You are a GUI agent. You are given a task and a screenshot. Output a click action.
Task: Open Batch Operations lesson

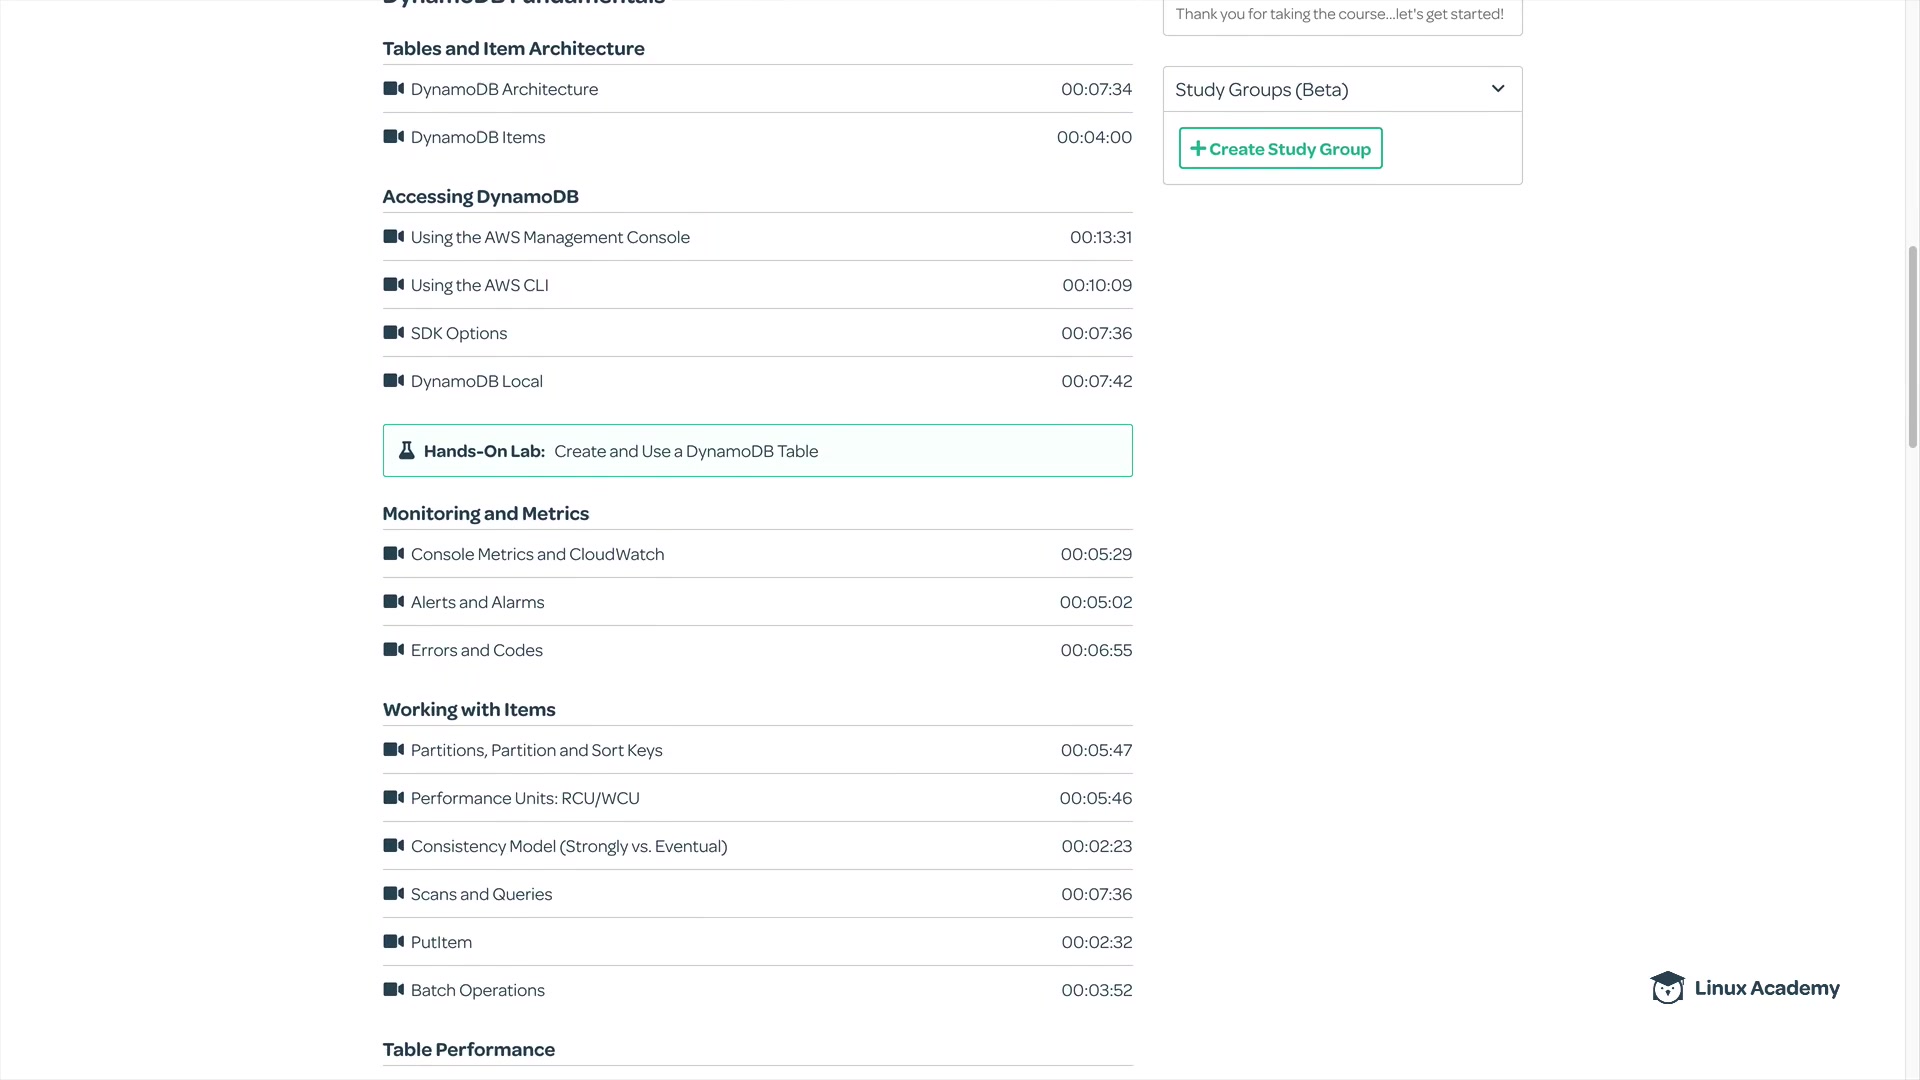(478, 990)
